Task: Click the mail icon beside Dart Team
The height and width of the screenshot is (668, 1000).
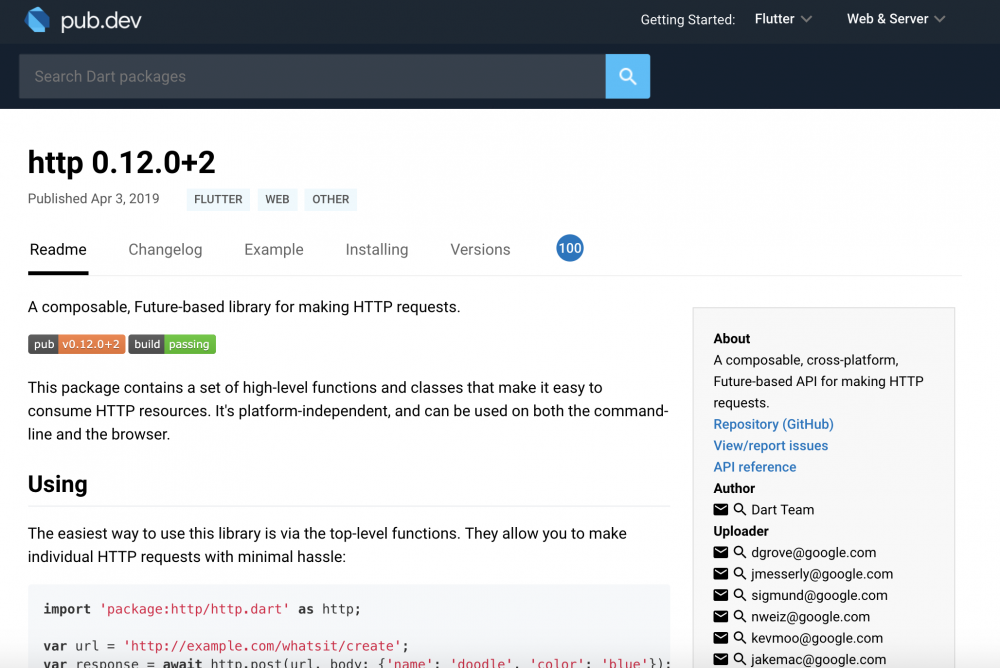Action: tap(721, 510)
